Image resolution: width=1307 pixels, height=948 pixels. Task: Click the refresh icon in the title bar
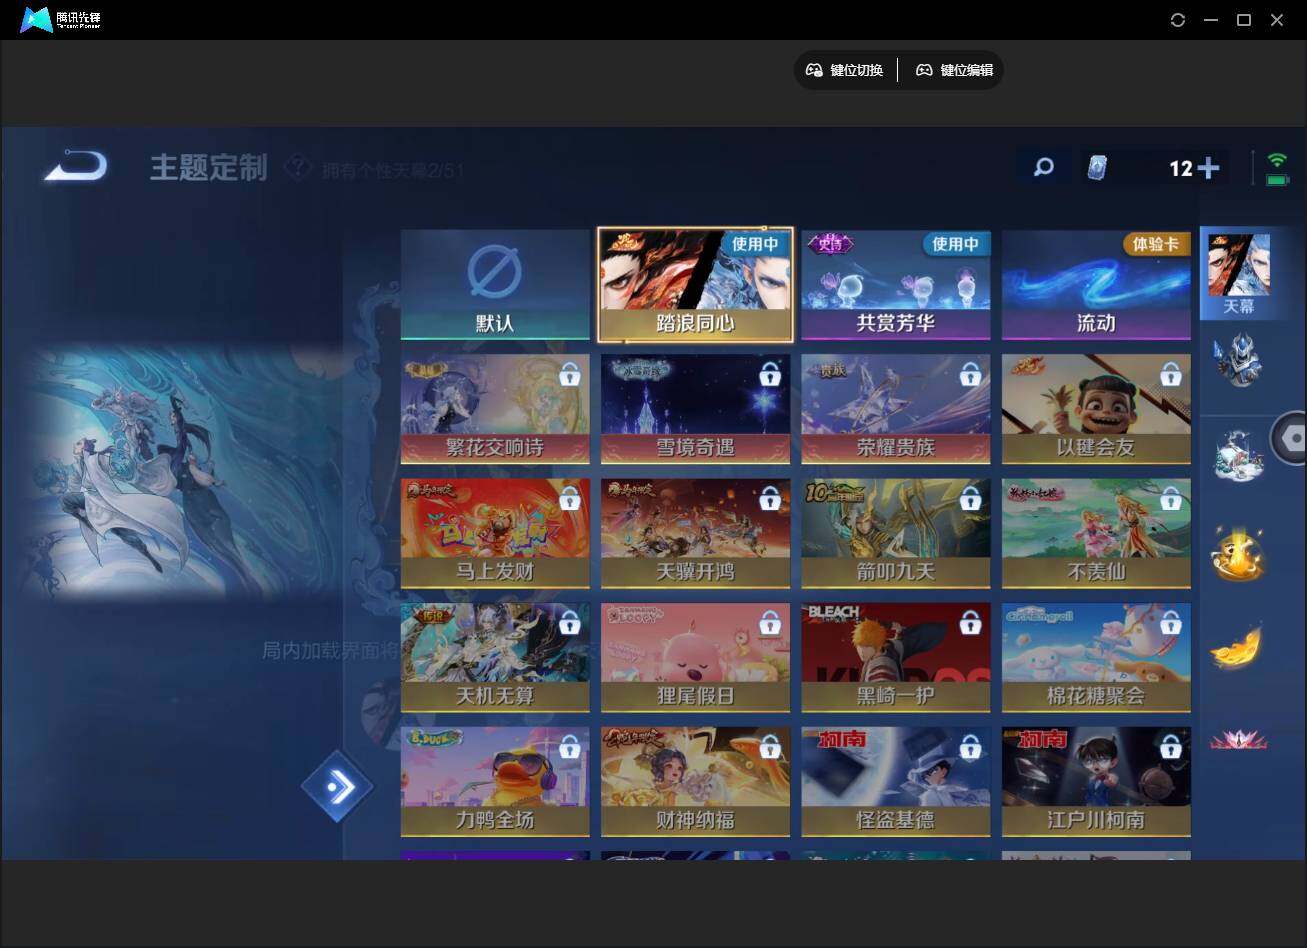click(1178, 20)
